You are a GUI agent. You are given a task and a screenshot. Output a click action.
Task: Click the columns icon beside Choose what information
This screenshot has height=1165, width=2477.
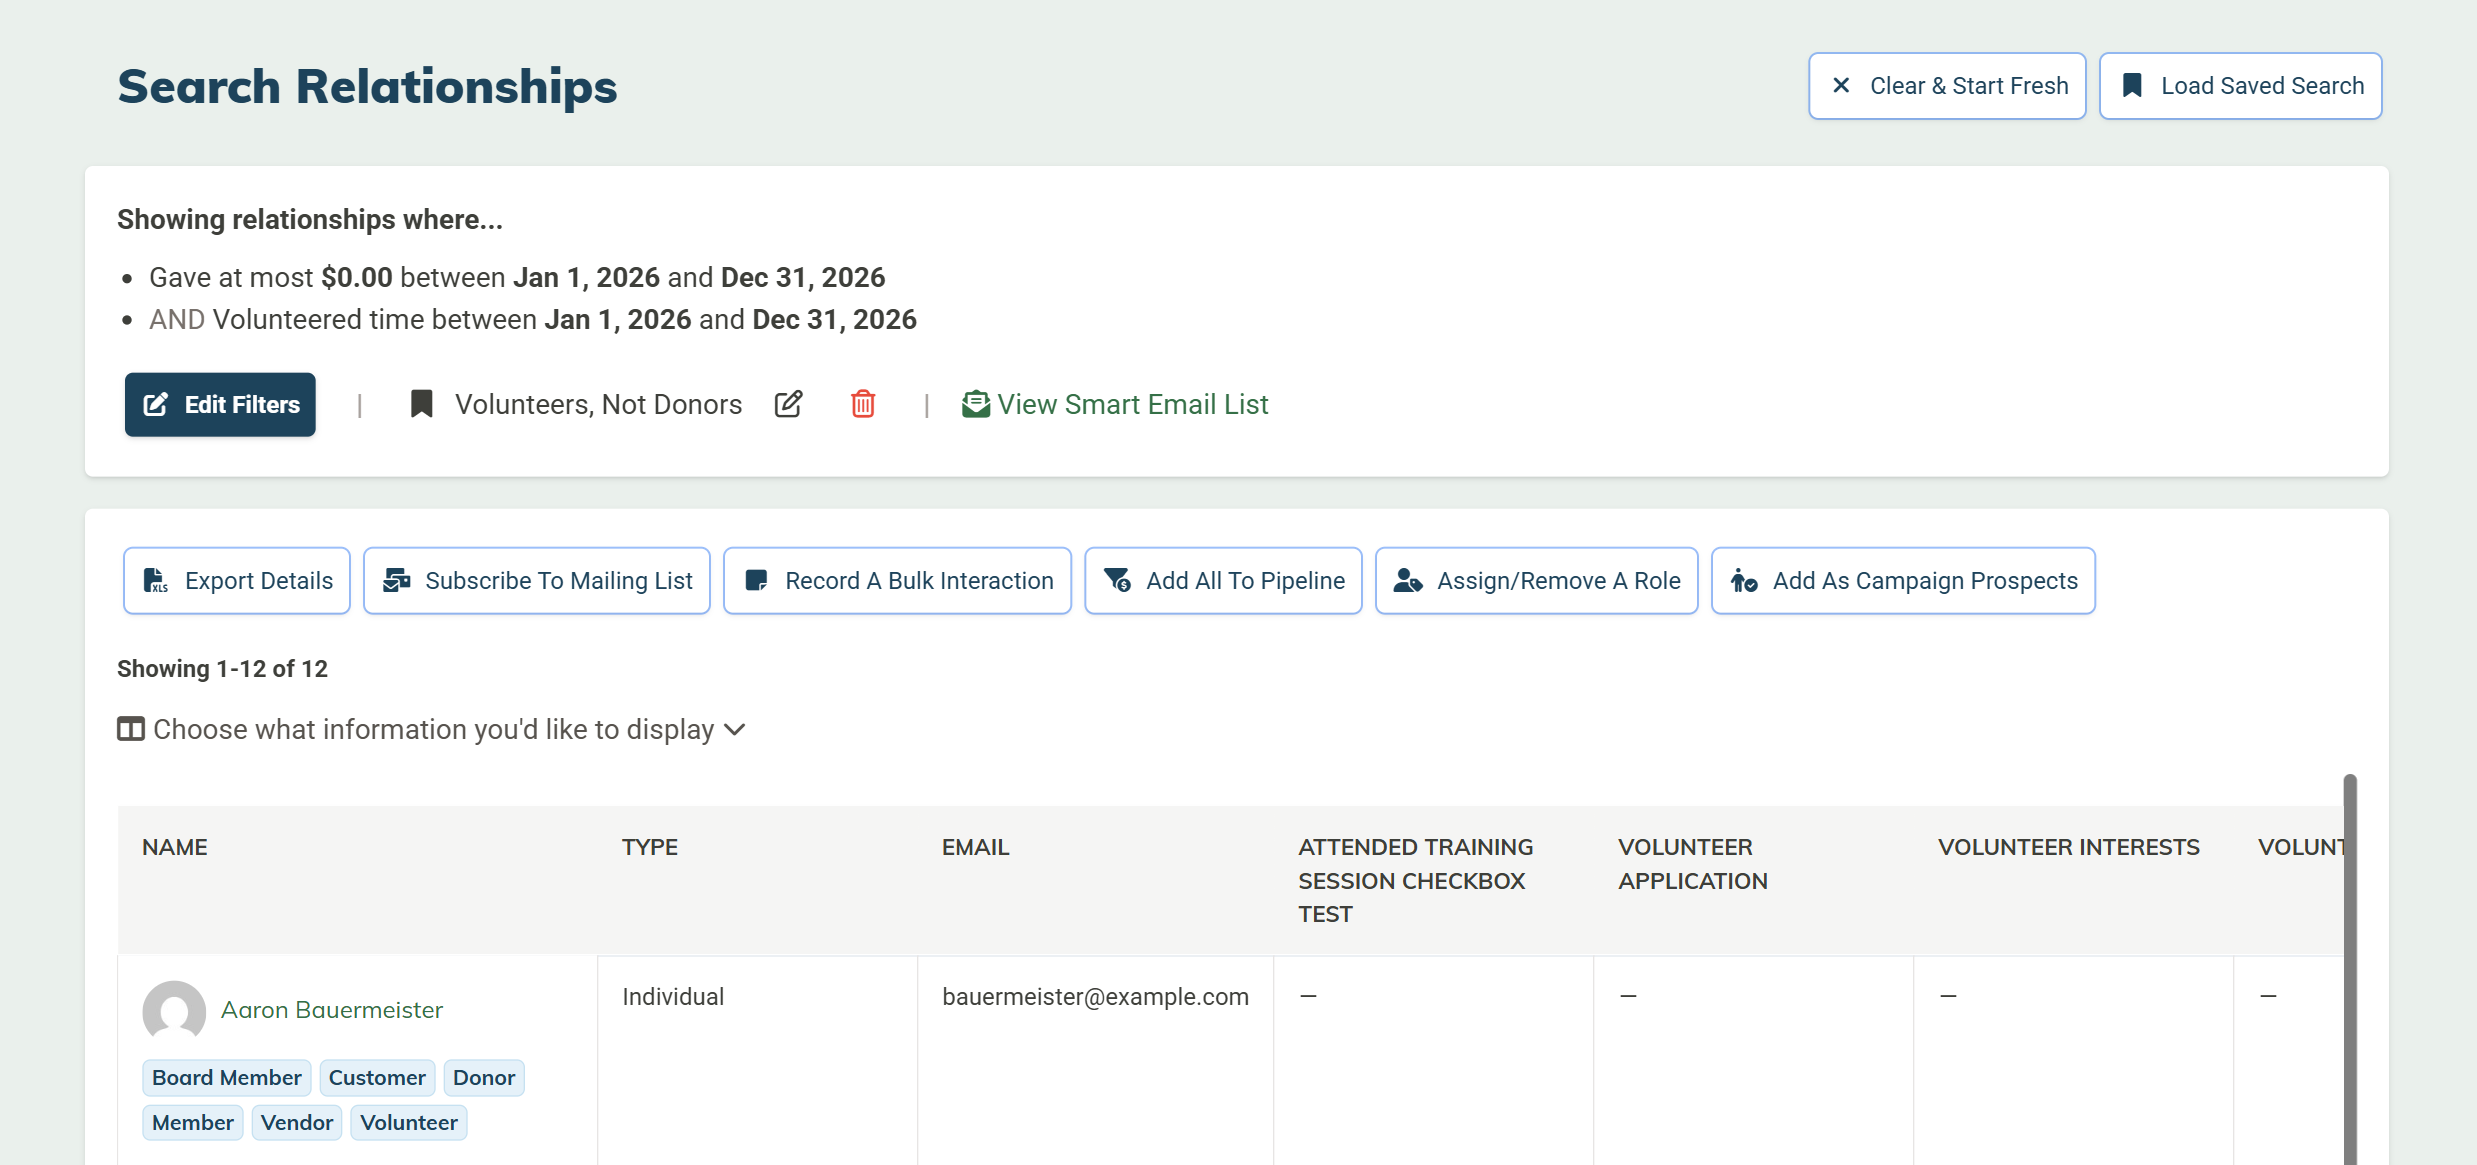tap(131, 729)
